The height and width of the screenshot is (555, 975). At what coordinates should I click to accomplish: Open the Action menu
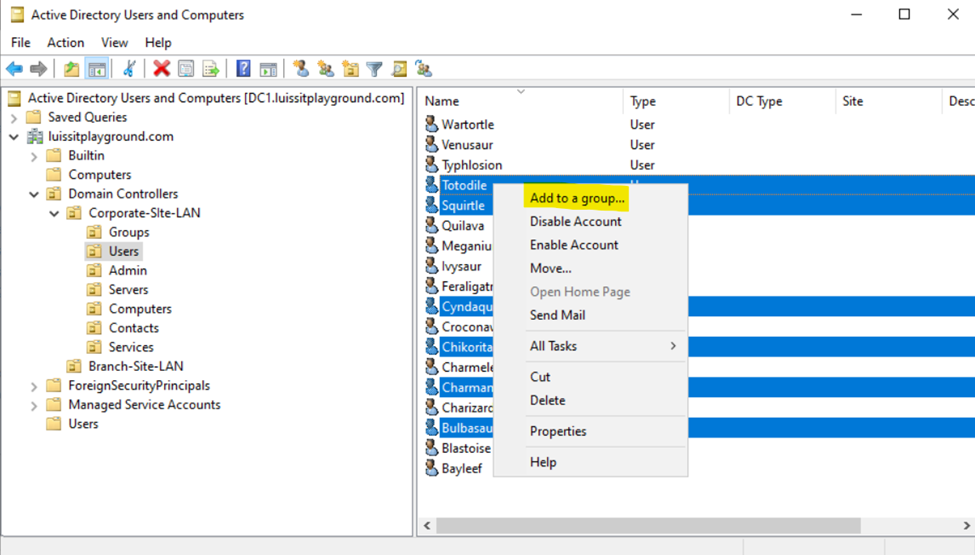coord(65,42)
